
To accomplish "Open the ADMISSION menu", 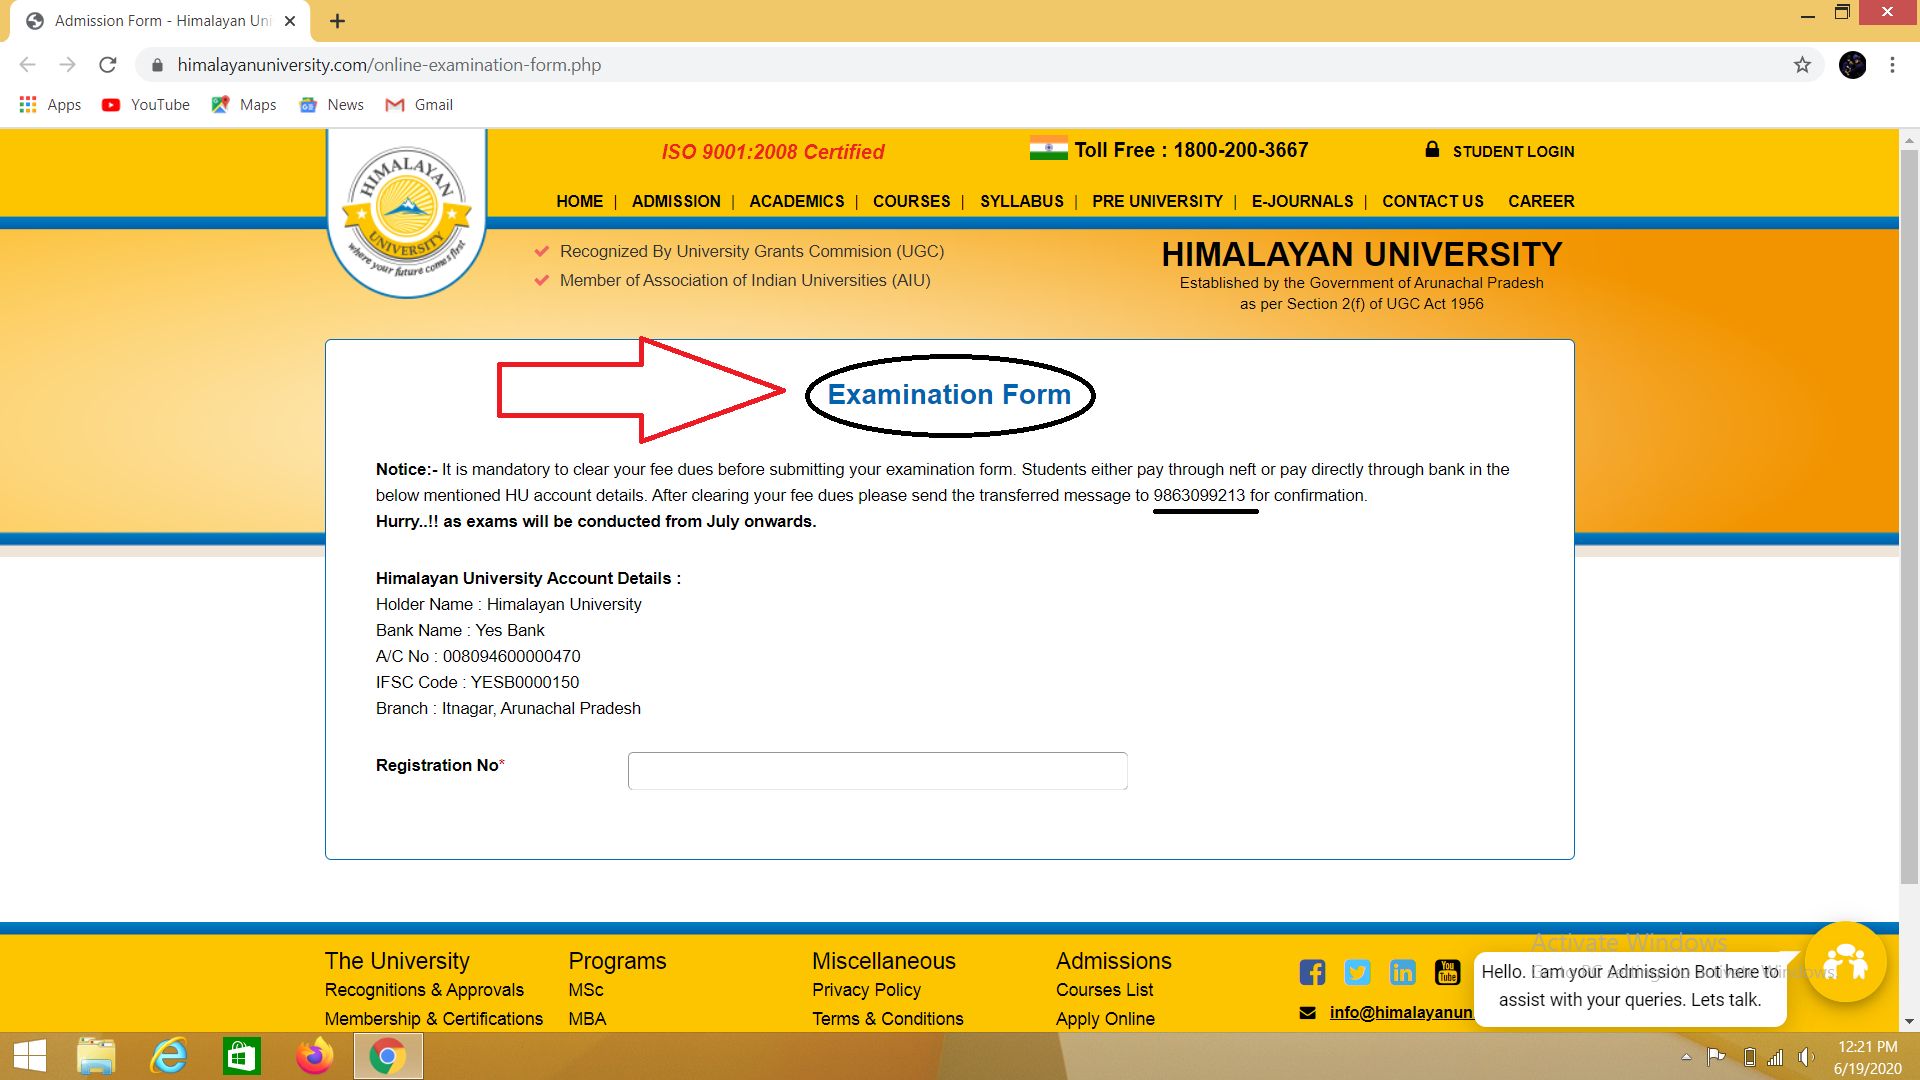I will [x=676, y=201].
